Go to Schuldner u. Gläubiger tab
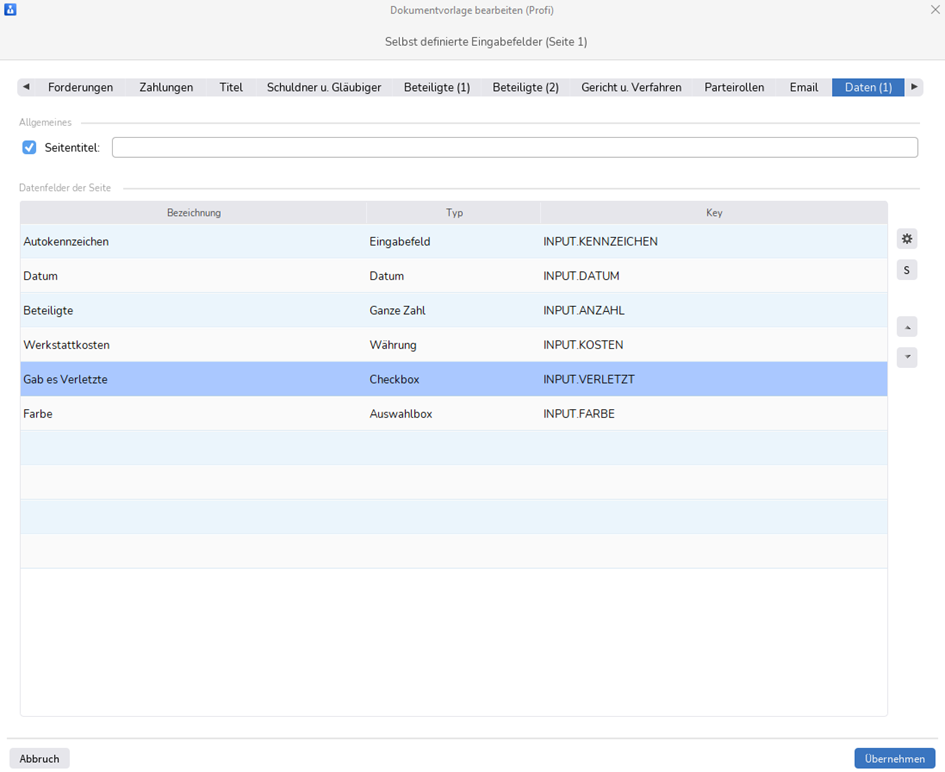945x772 pixels. 324,87
